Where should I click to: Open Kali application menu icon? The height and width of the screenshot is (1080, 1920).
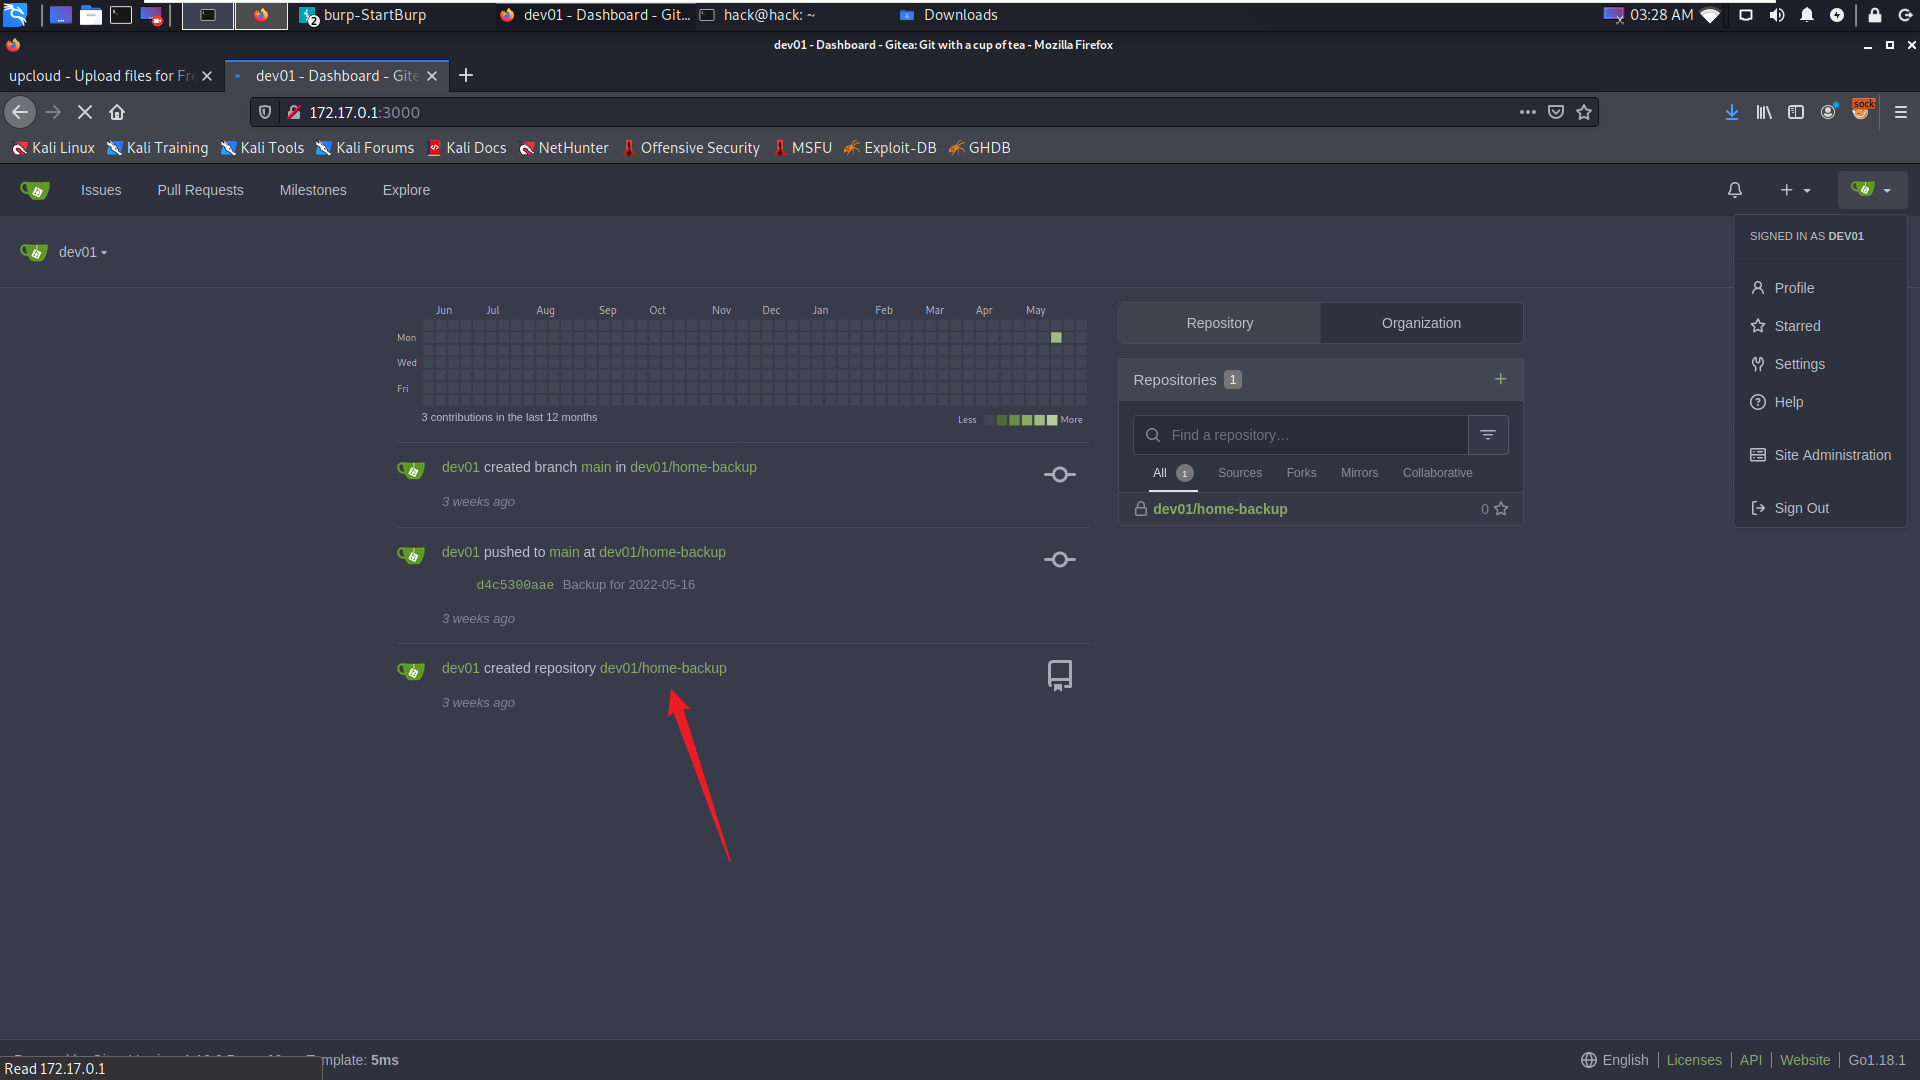point(15,15)
